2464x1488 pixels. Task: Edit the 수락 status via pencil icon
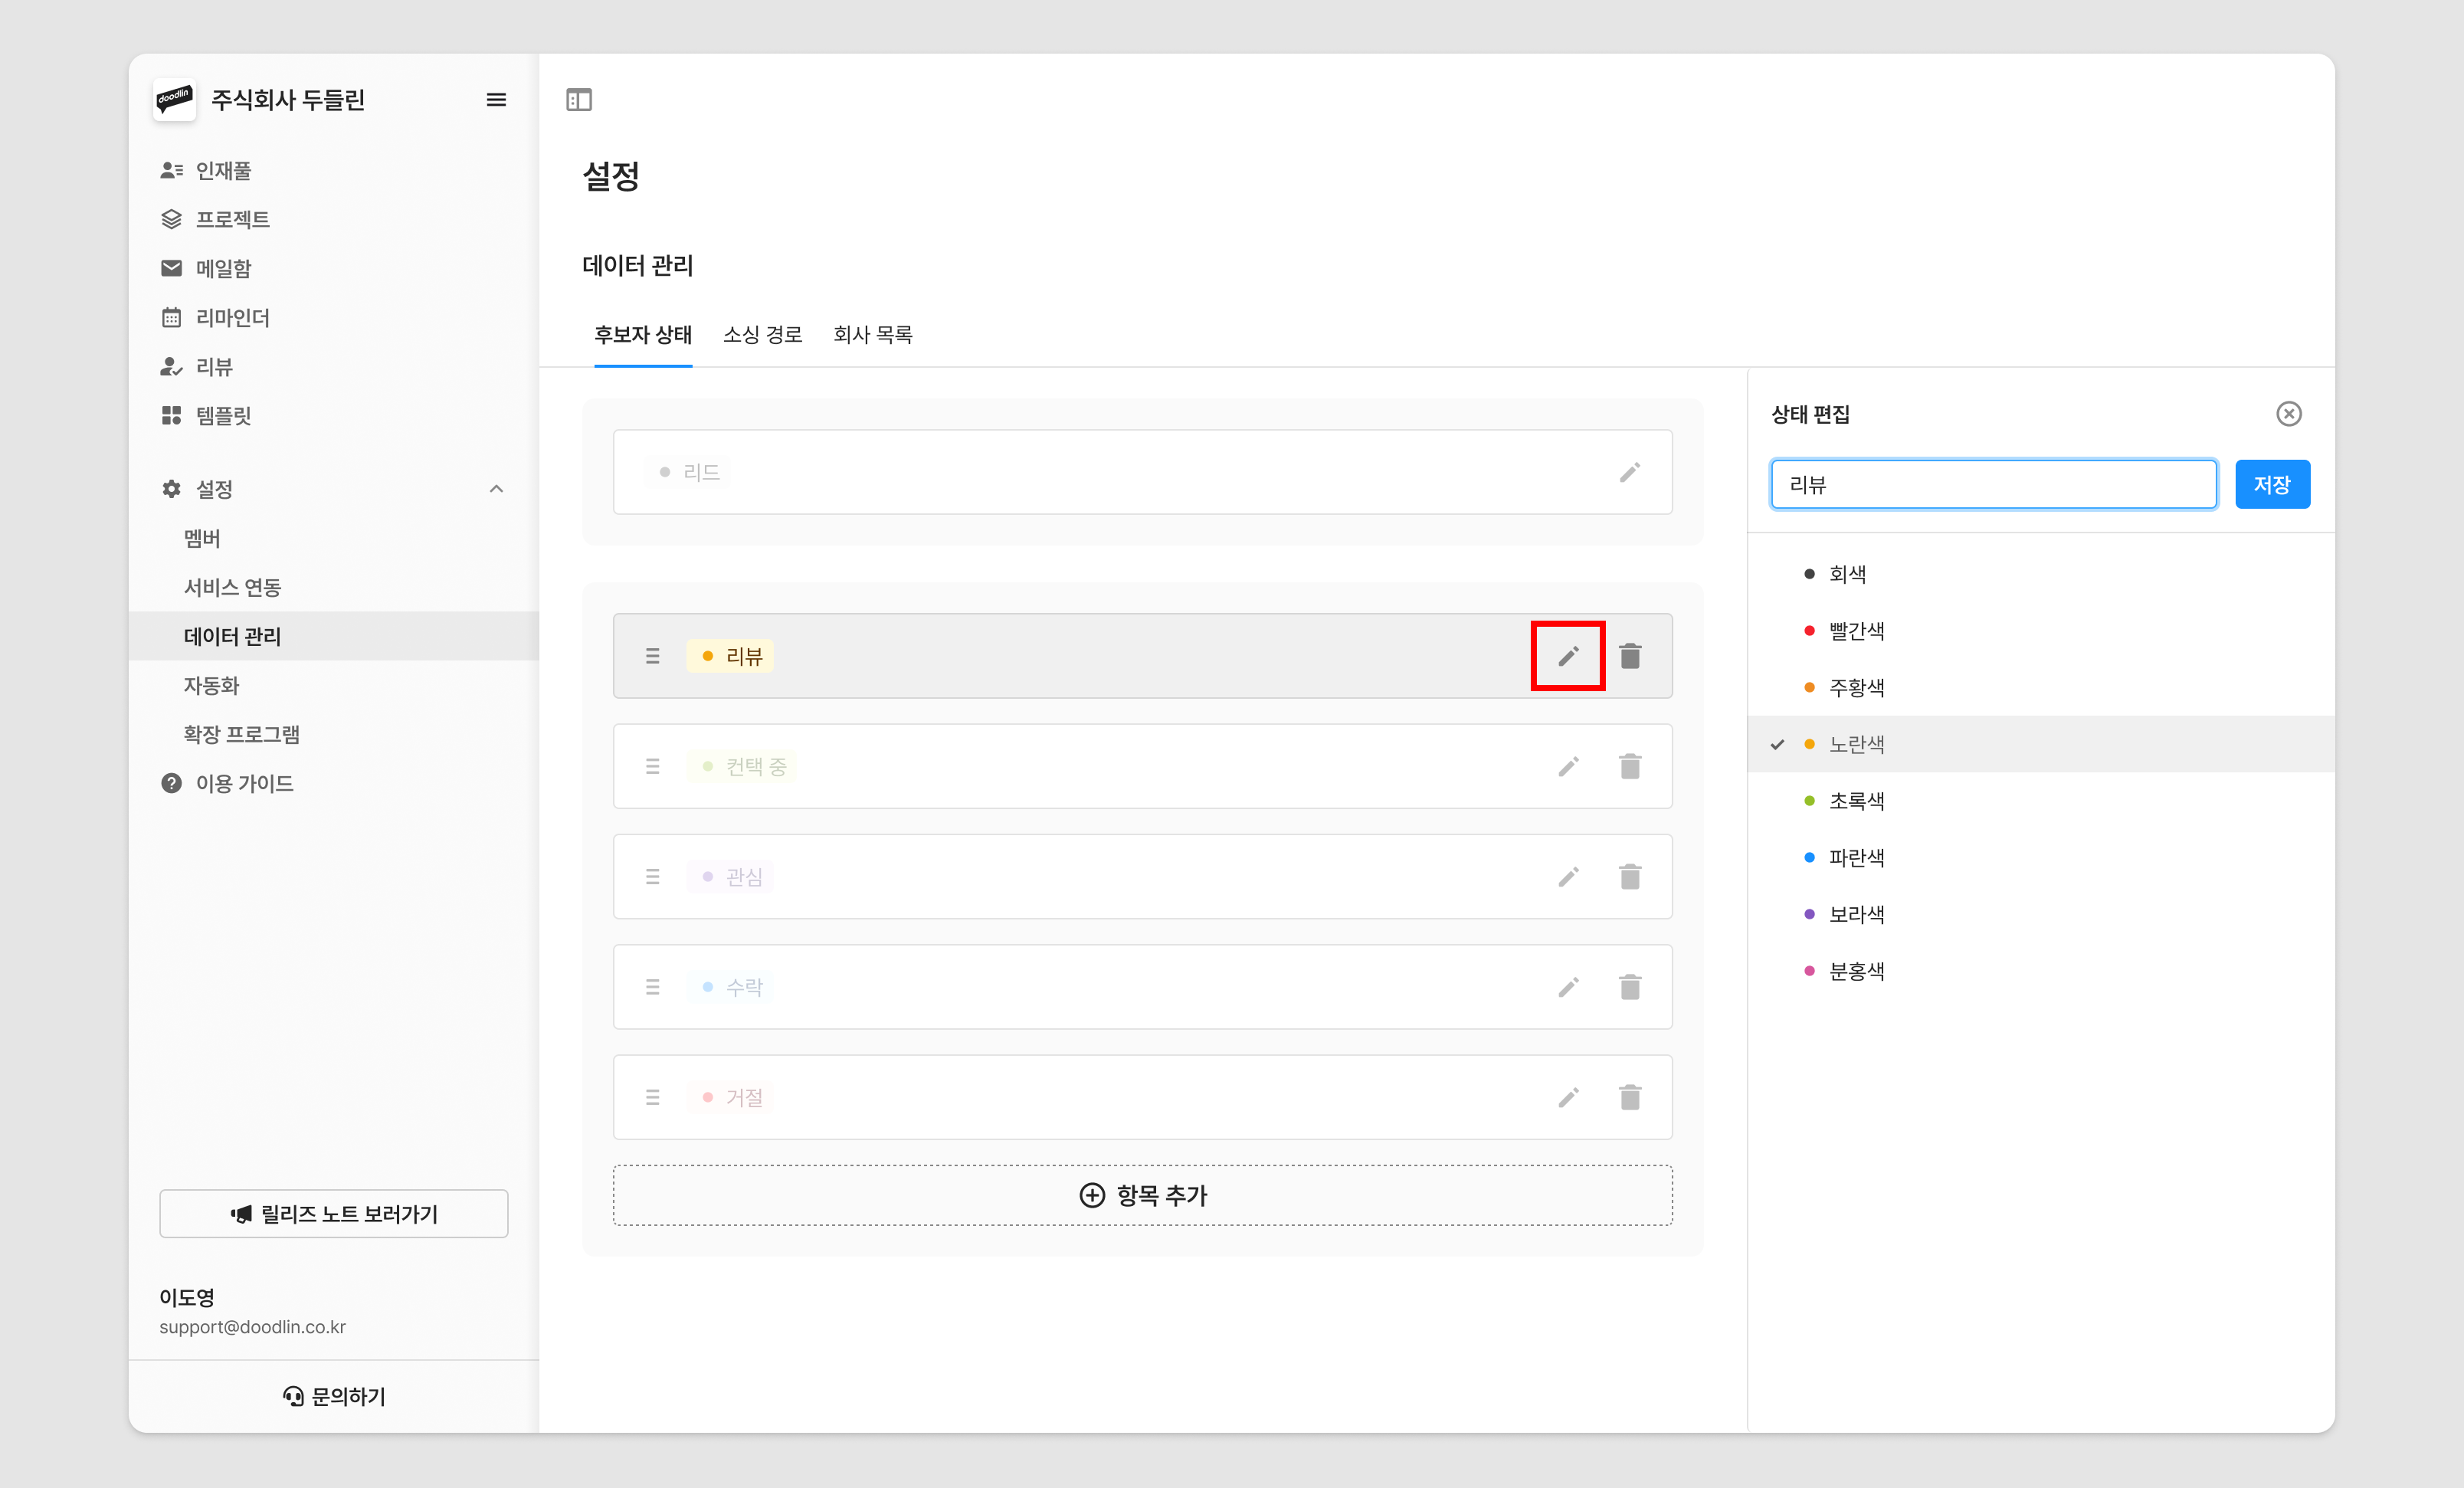click(x=1567, y=987)
